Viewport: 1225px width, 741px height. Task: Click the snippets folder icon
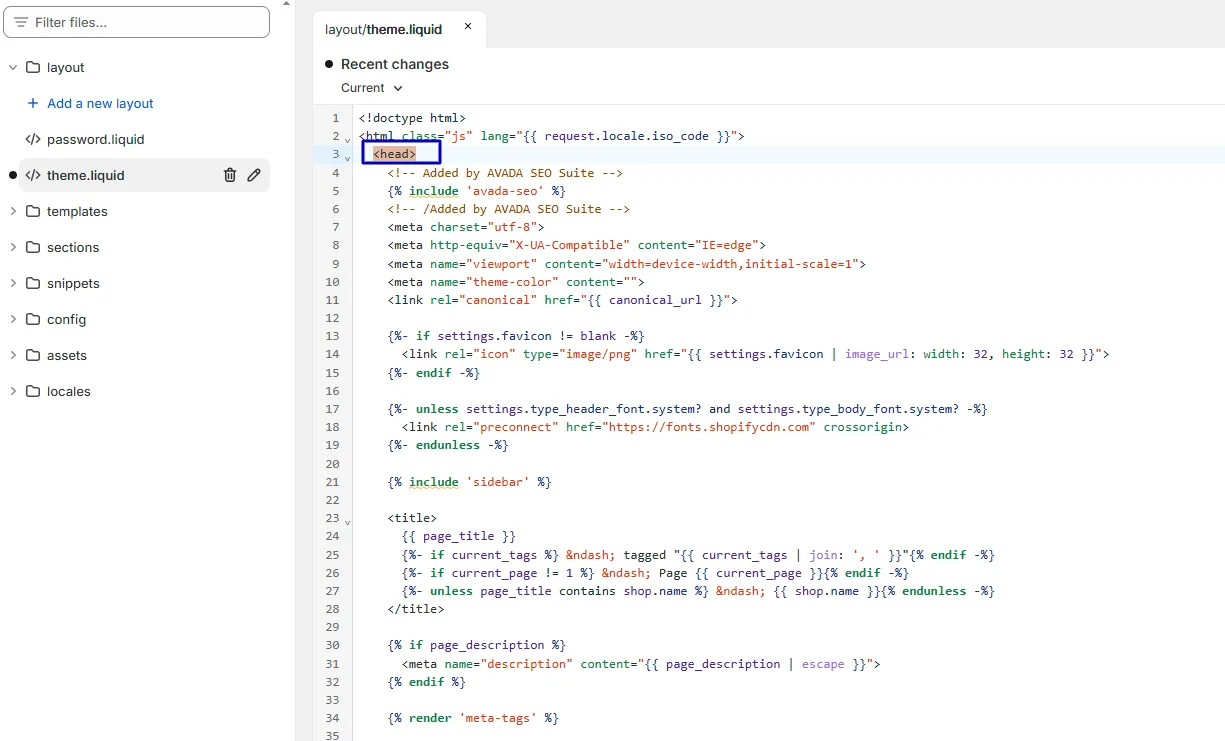33,283
